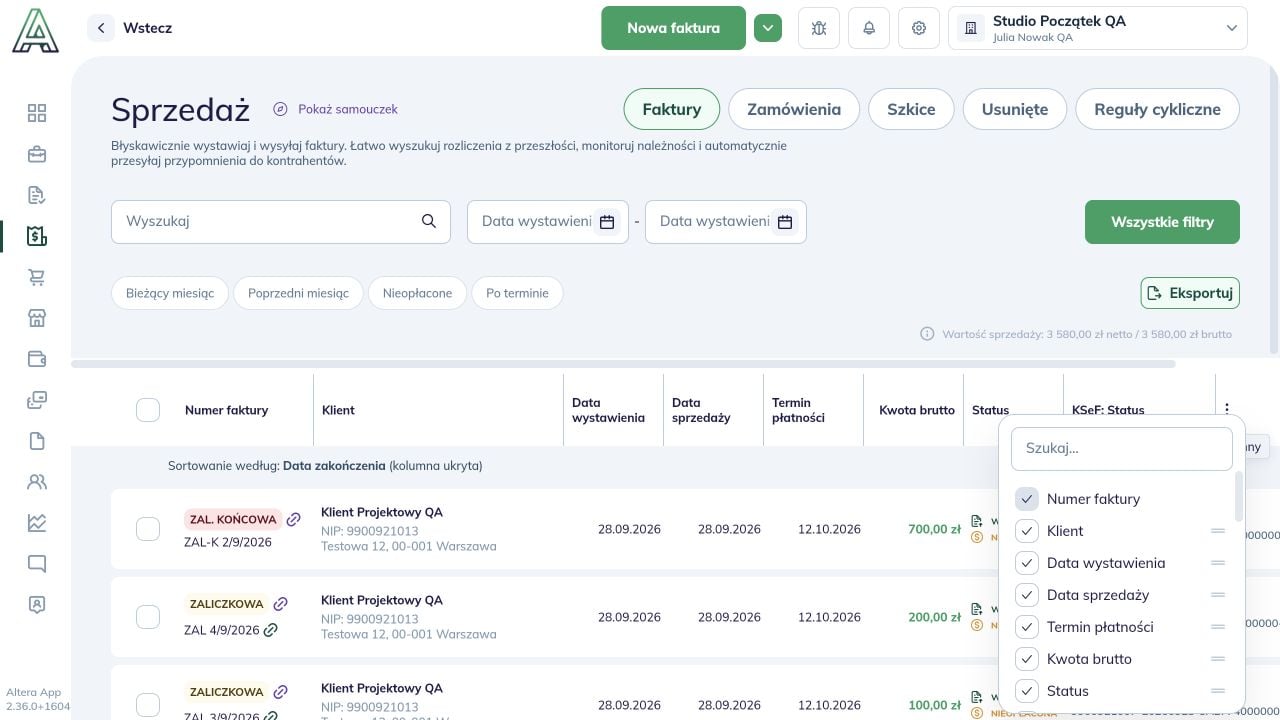The height and width of the screenshot is (720, 1280).
Task: Open the shopping cart icon in sidebar
Action: coord(37,277)
